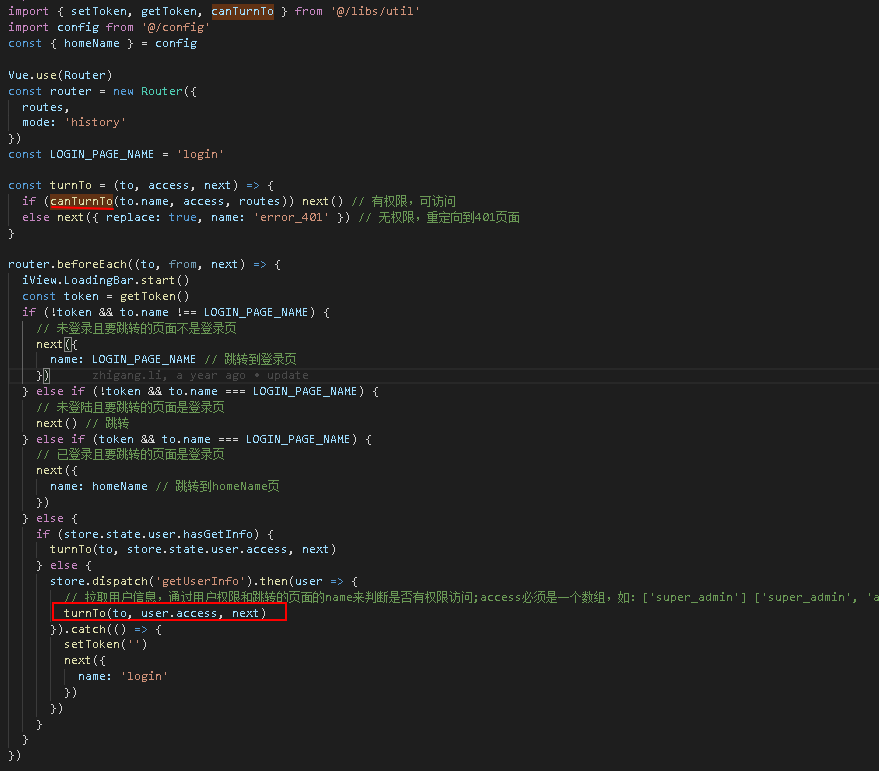
Task: Click the Vue.use(Router) line
Action: coord(61,75)
